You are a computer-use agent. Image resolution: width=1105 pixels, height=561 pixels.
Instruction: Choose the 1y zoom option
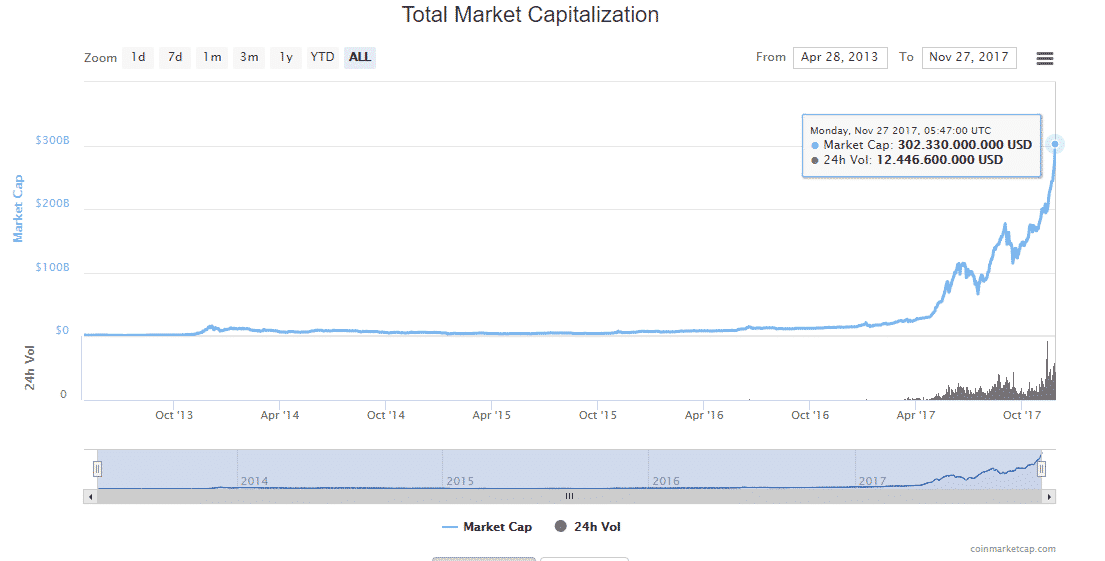point(286,57)
